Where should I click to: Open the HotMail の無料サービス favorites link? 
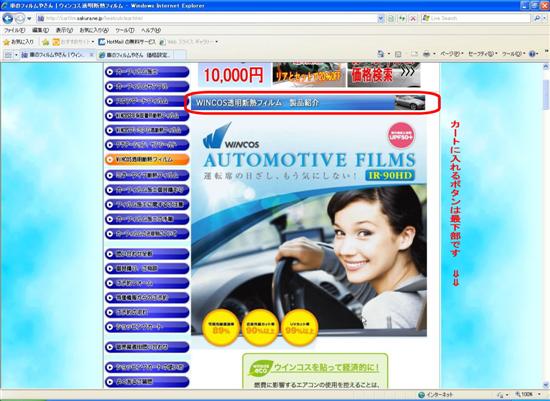tap(127, 42)
